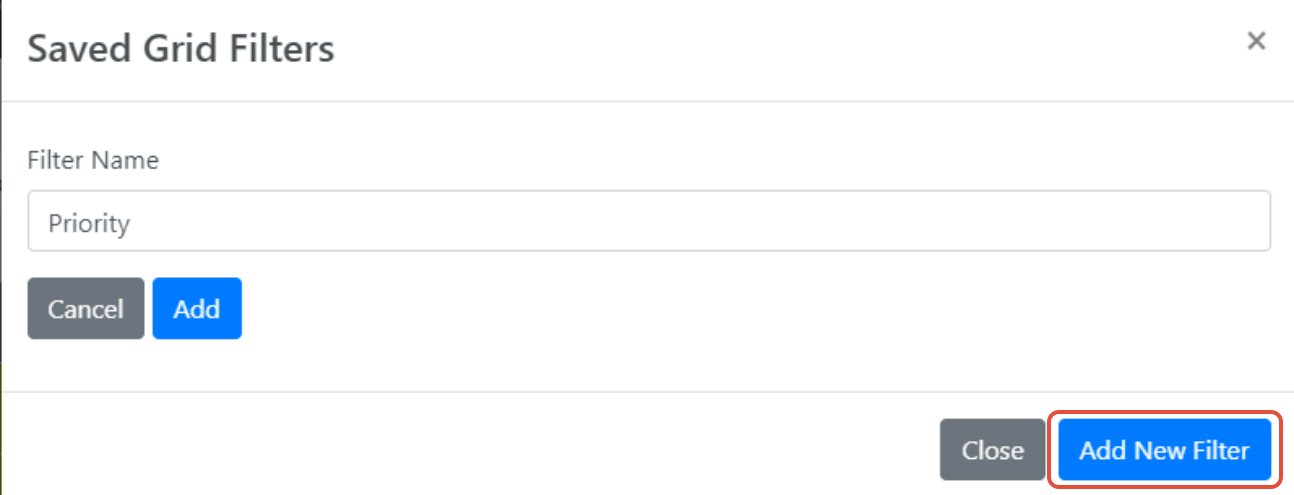The height and width of the screenshot is (495, 1294).
Task: Dismiss the Saved Grid Filters modal via X
Action: tap(1257, 41)
